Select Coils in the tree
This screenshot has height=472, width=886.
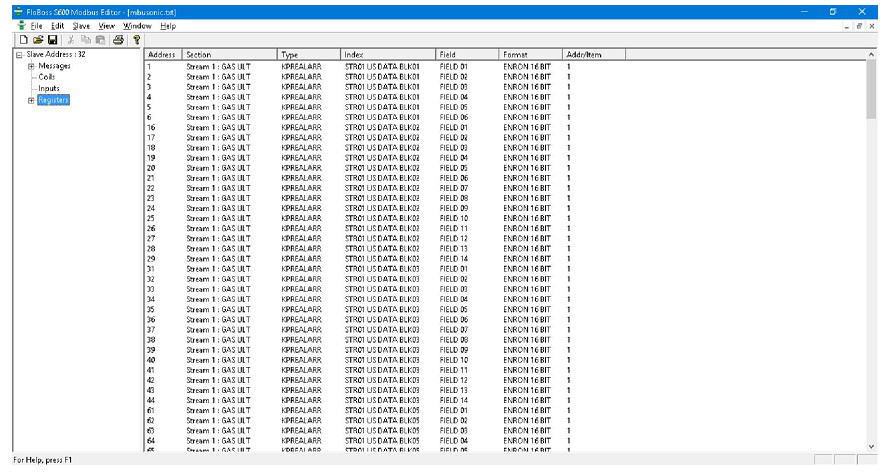(46, 77)
